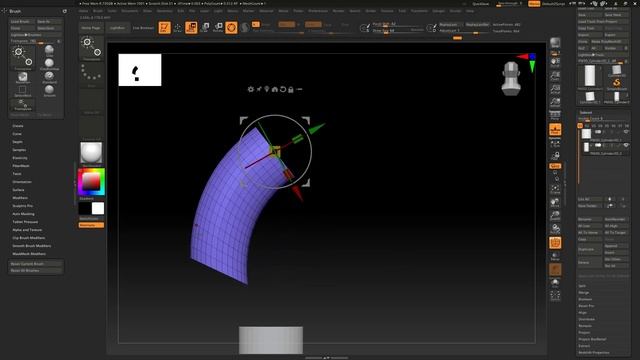Toggle visibility eye of second subtool
640x360 pixels.
626,145
